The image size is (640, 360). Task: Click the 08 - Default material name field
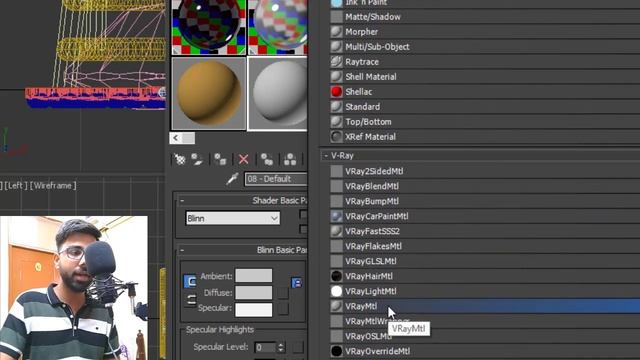pos(276,179)
